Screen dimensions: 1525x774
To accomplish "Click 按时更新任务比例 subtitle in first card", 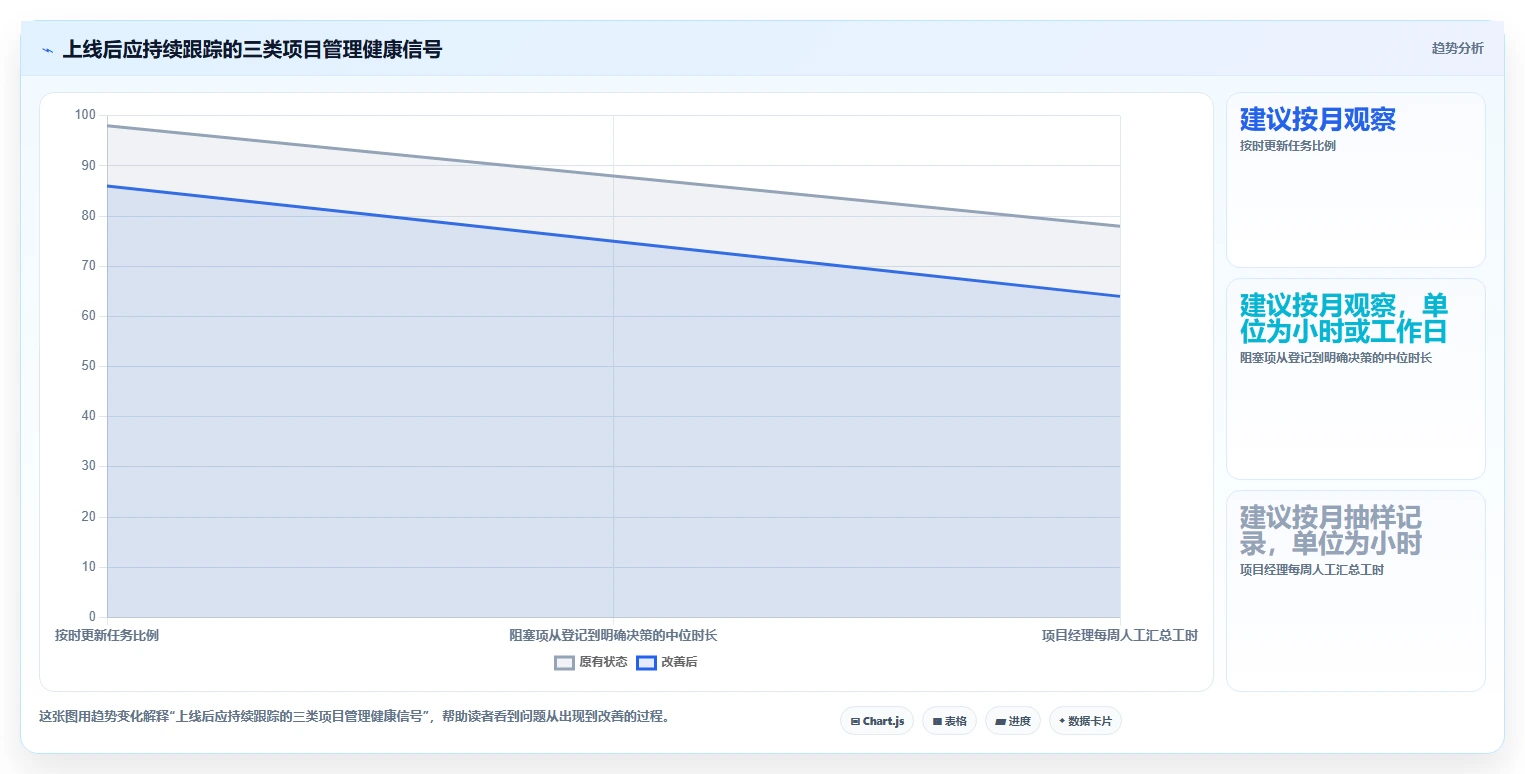I will [1288, 146].
